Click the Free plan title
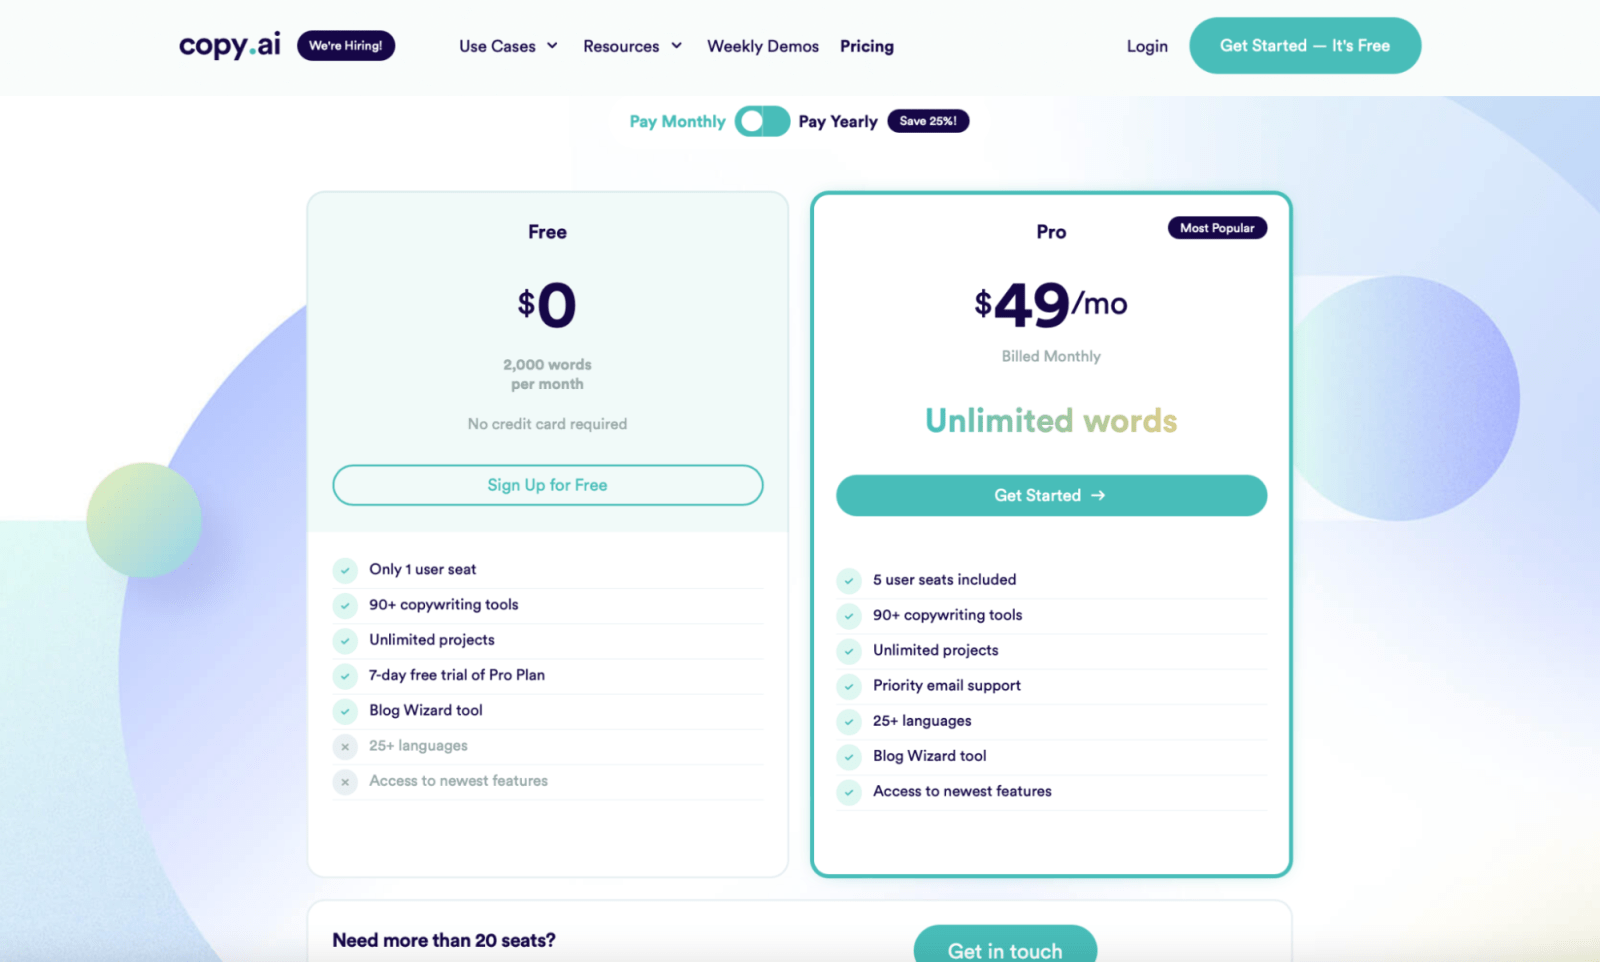Screen dimensions: 1600x962 (547, 232)
